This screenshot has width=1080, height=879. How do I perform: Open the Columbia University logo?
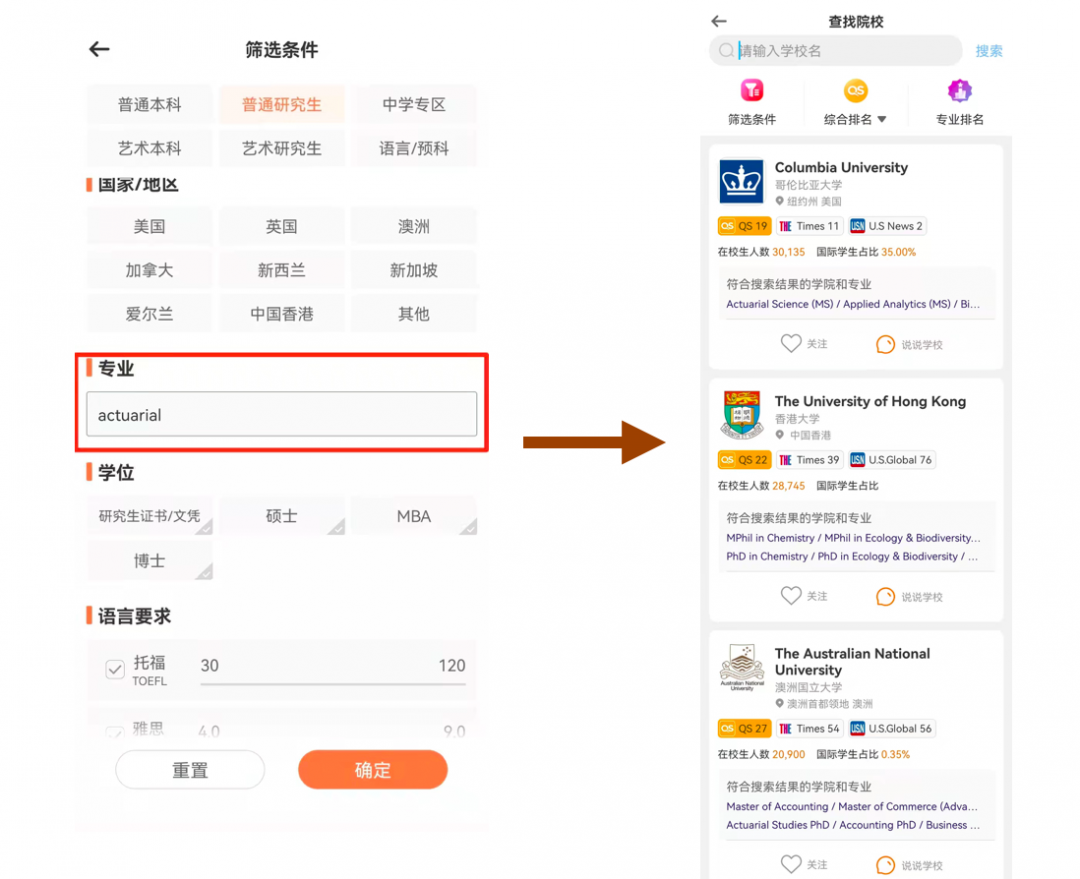tap(741, 181)
